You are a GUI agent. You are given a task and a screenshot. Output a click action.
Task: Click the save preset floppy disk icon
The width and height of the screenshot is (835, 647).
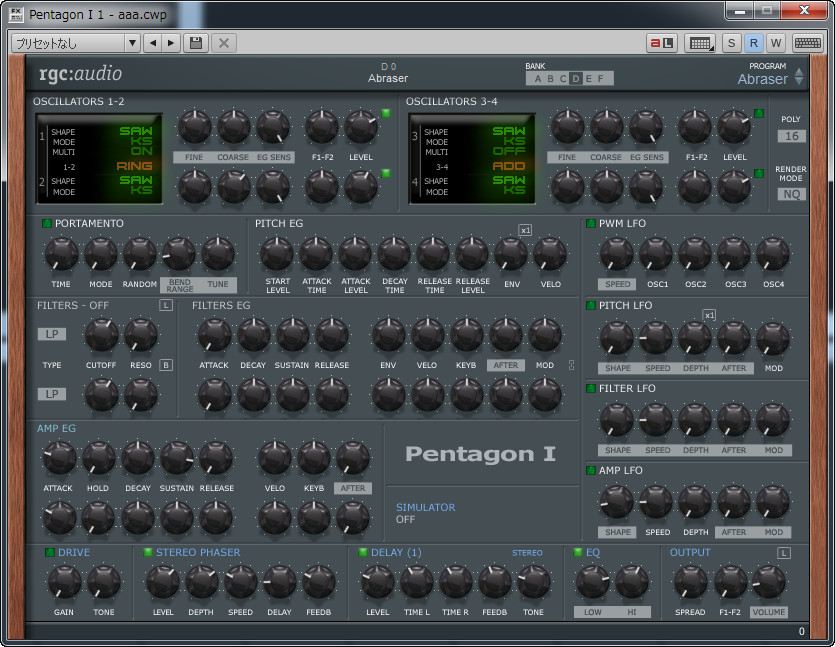pos(196,43)
